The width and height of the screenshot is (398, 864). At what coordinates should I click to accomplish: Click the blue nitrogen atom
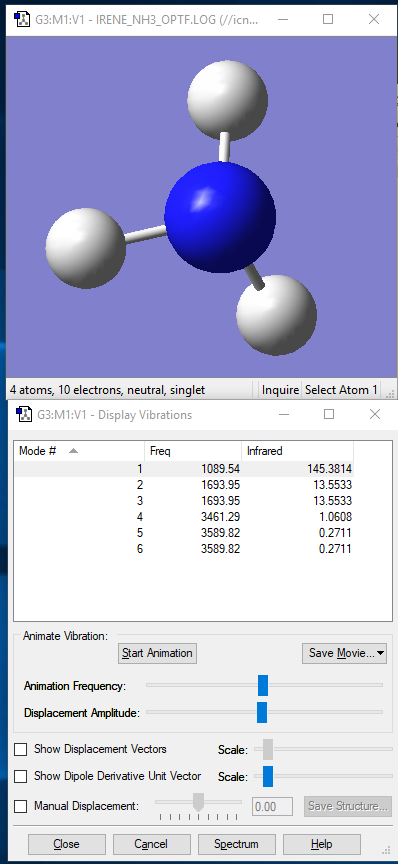[220, 217]
